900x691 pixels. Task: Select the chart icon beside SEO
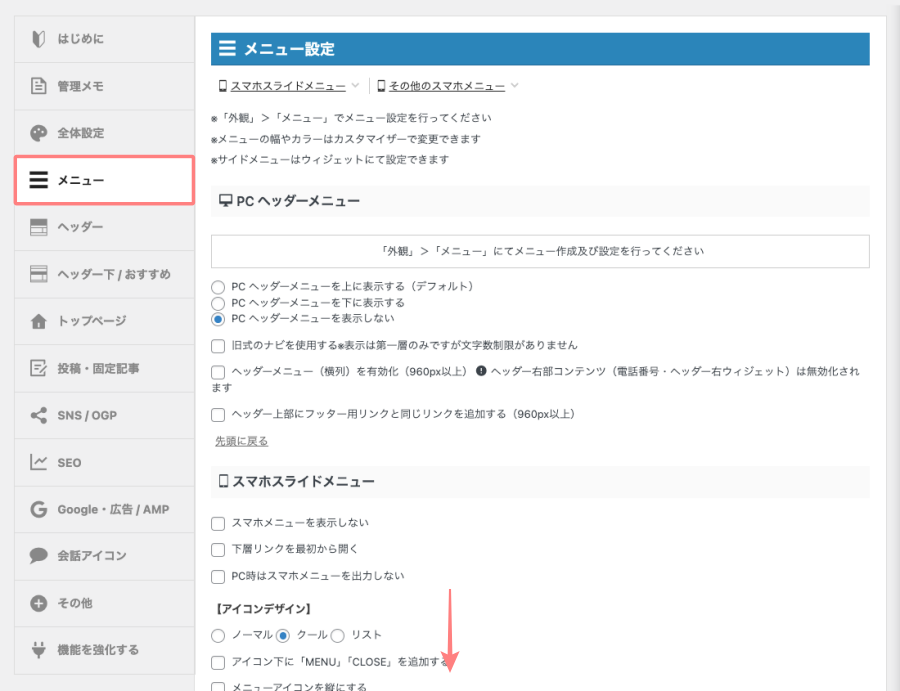tap(38, 462)
